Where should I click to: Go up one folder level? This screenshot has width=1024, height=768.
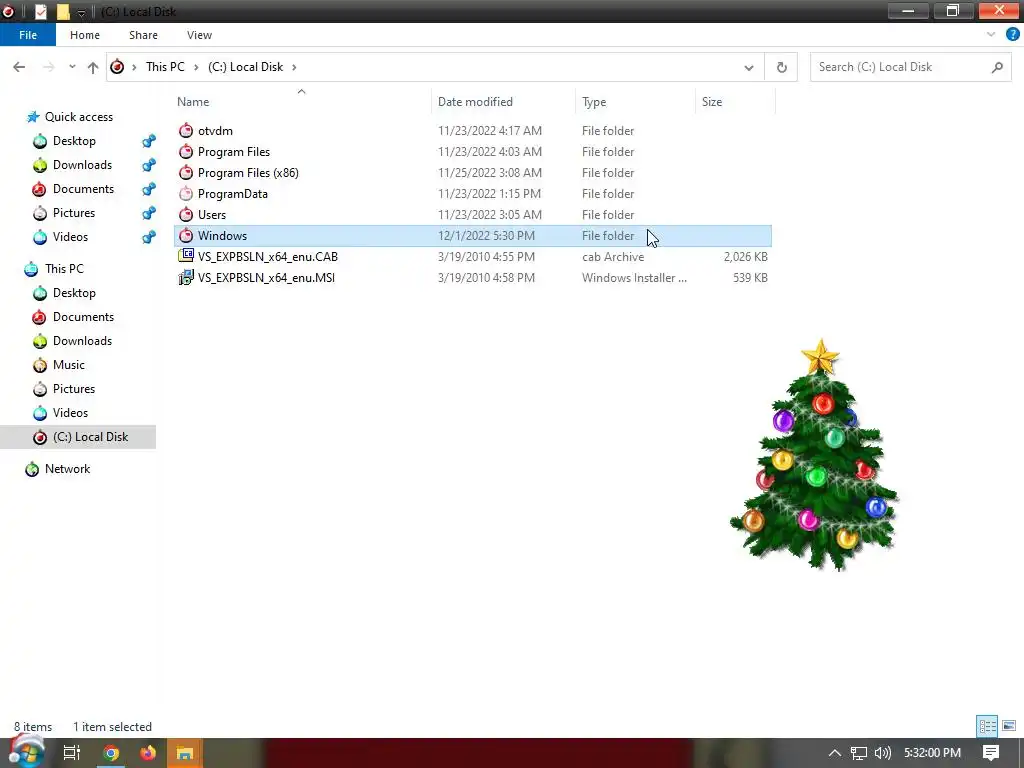(93, 67)
